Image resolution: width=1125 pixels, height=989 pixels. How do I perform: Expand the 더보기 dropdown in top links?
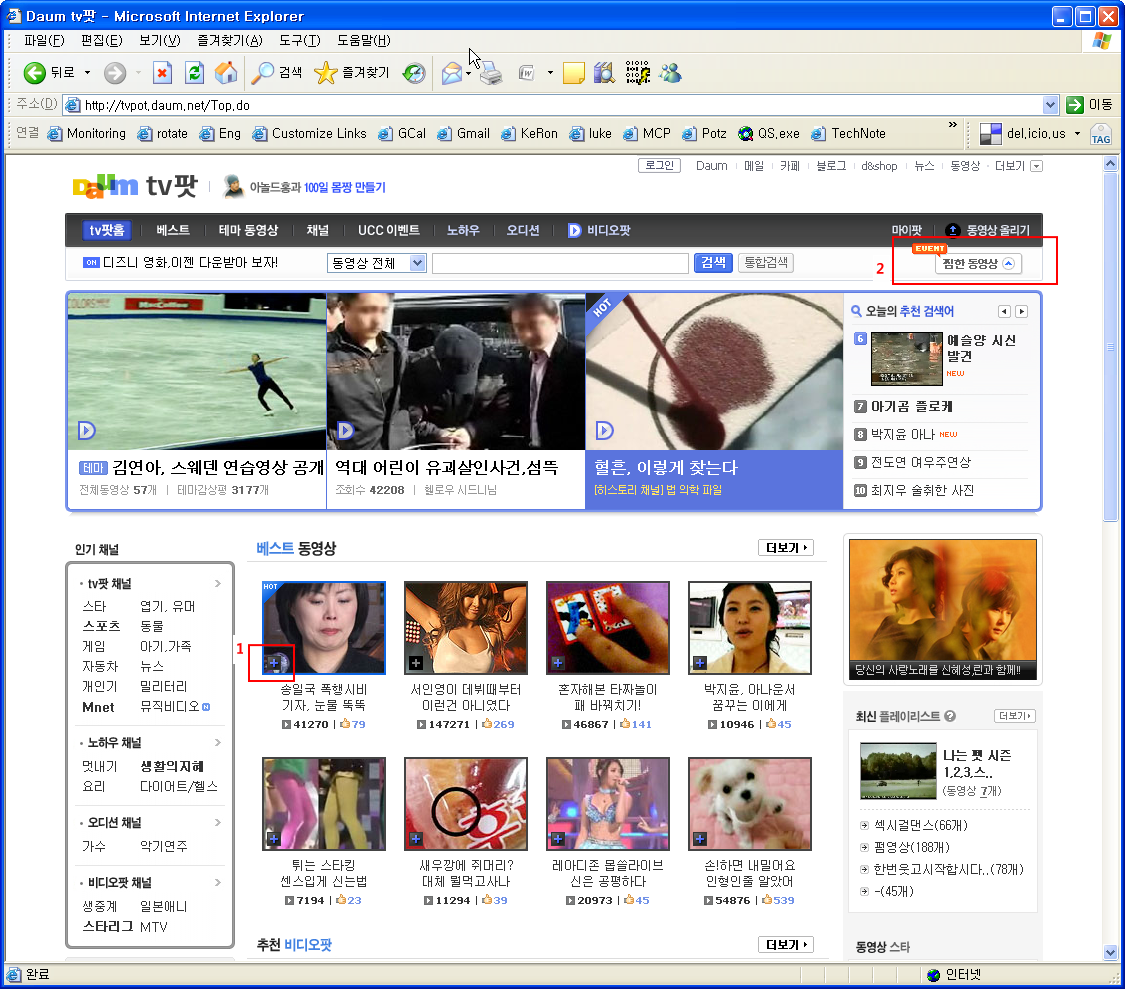(1036, 166)
